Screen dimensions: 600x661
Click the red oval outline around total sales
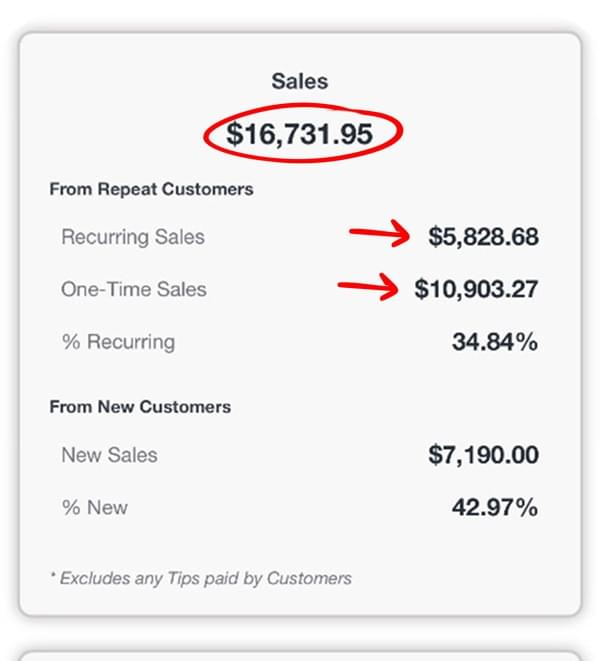pyautogui.click(x=209, y=134)
